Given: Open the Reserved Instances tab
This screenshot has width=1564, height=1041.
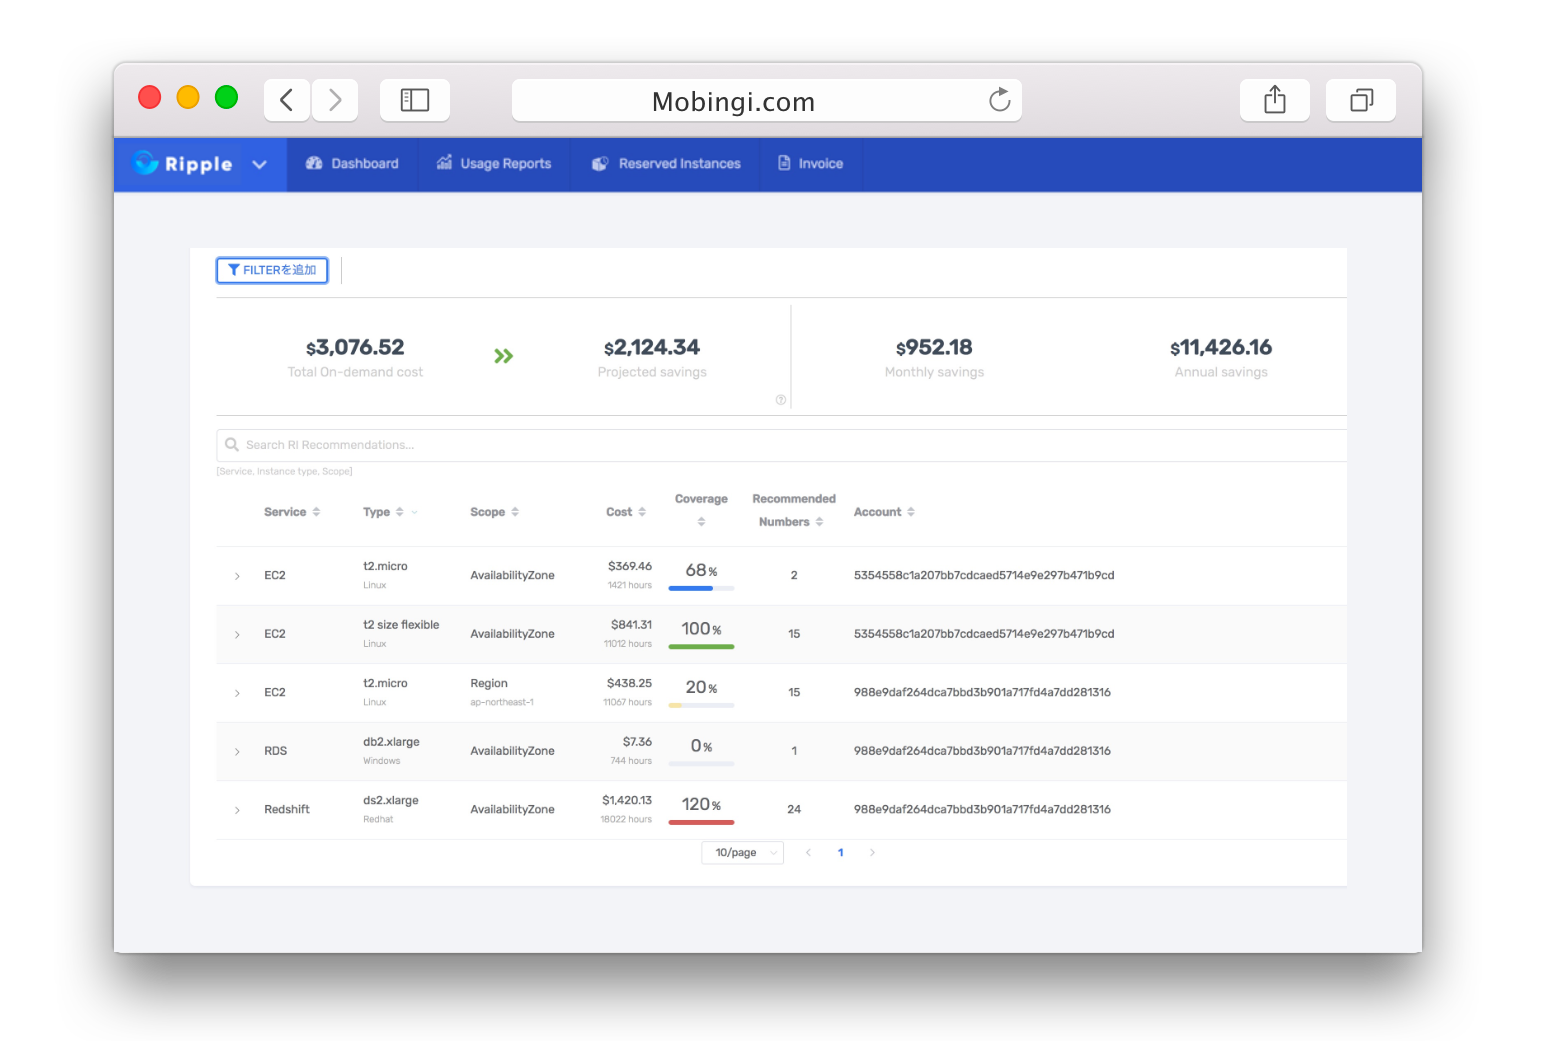Looking at the screenshot, I should (666, 164).
